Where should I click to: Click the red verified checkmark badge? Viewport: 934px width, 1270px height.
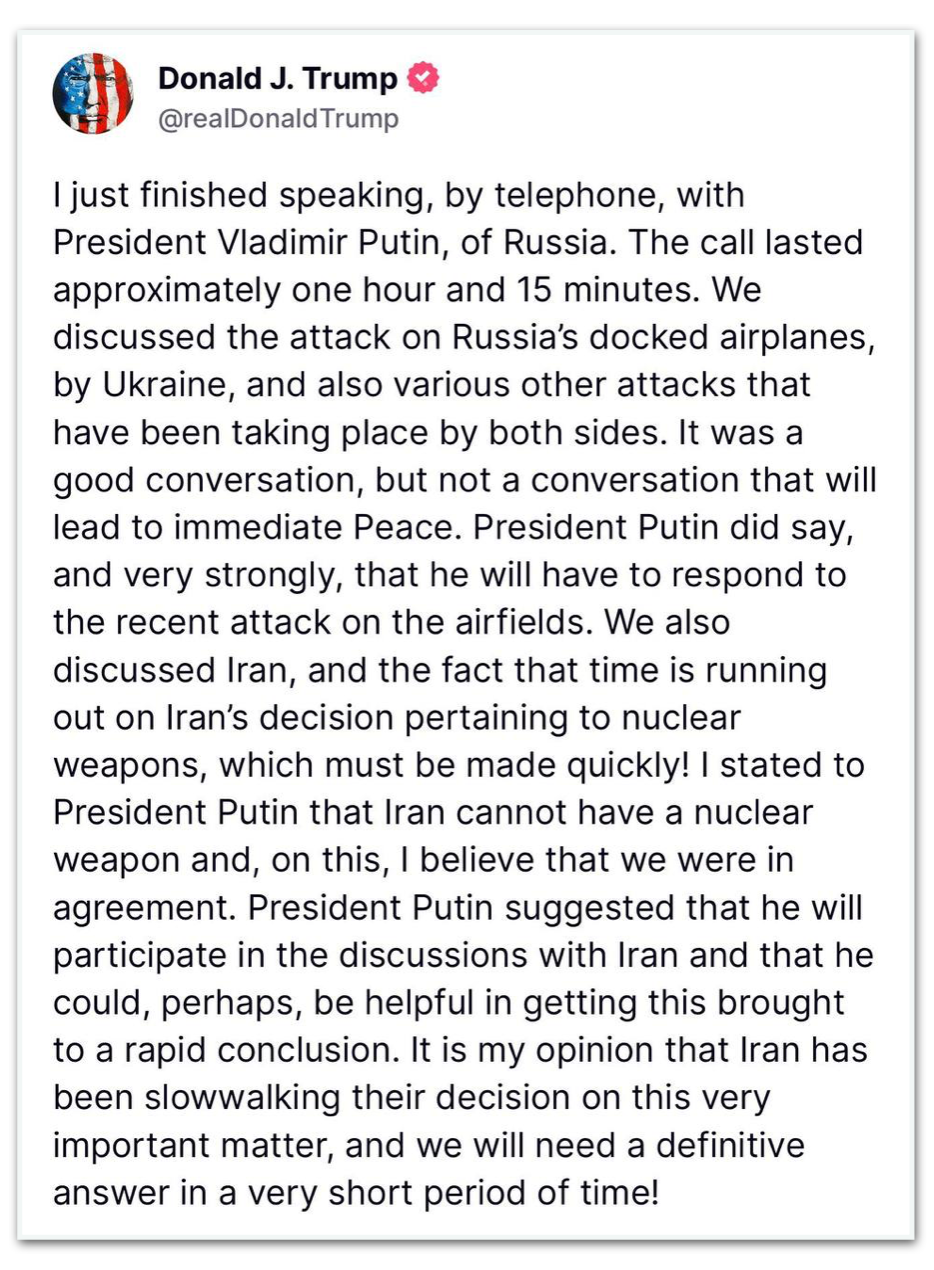click(x=425, y=77)
